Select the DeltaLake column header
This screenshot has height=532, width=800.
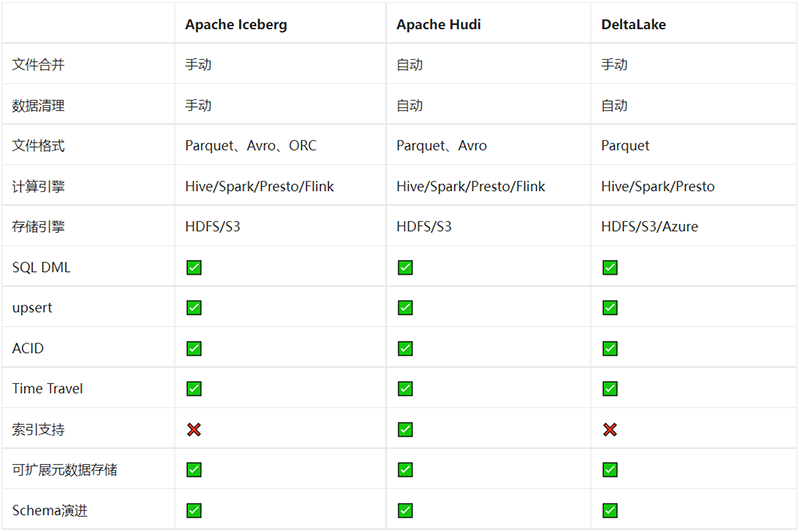point(633,24)
